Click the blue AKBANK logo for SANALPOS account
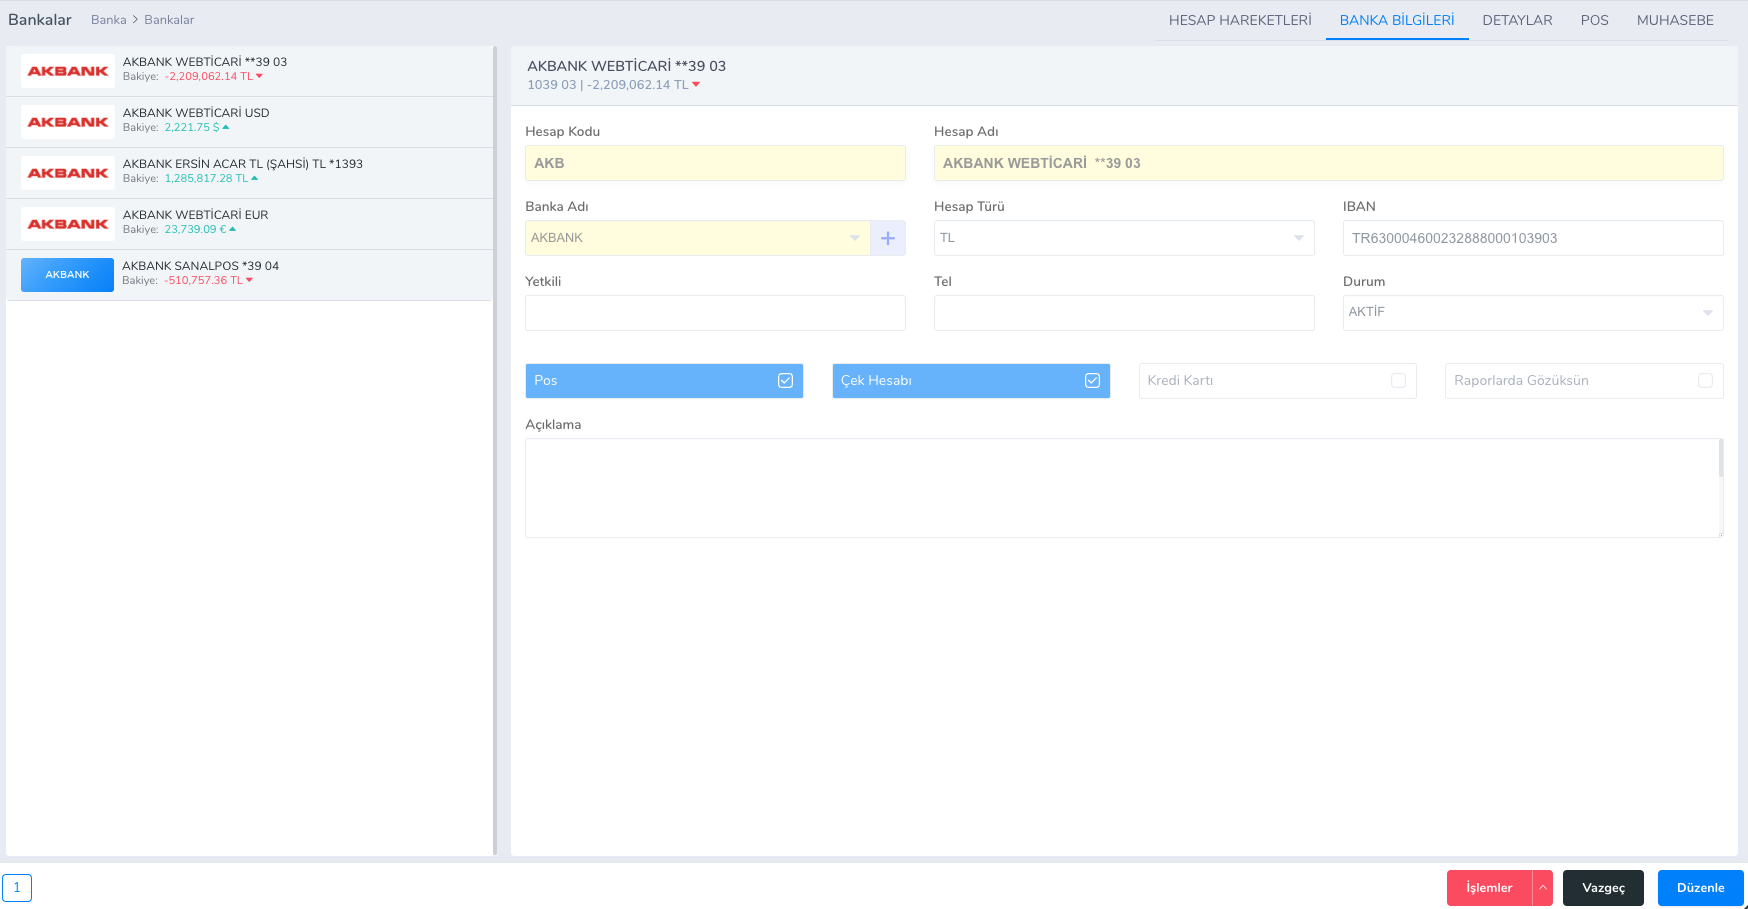Viewport: 1748px width, 909px height. (x=67, y=275)
